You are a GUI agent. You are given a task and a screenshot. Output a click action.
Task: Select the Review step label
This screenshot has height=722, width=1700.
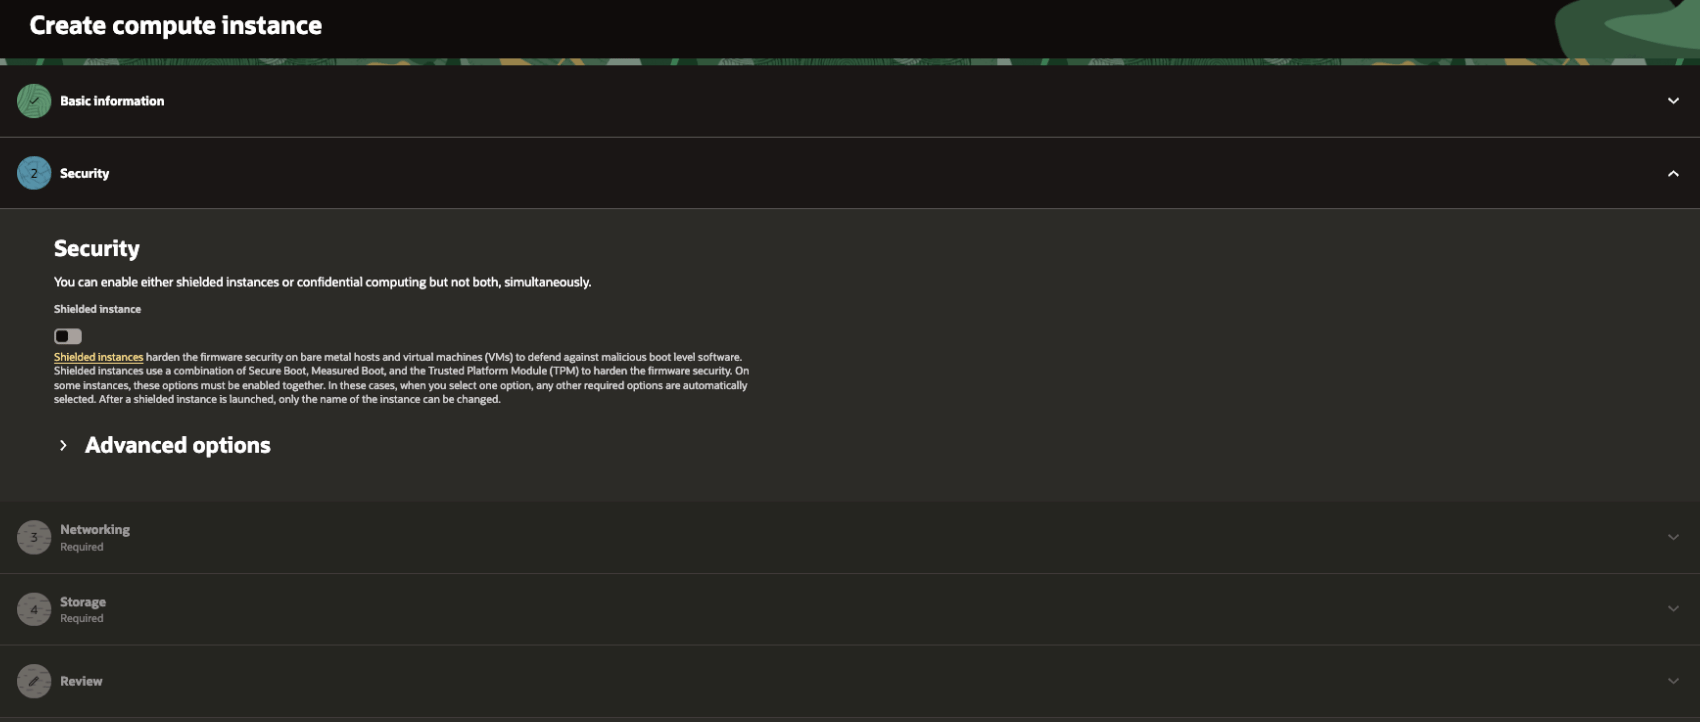(81, 681)
